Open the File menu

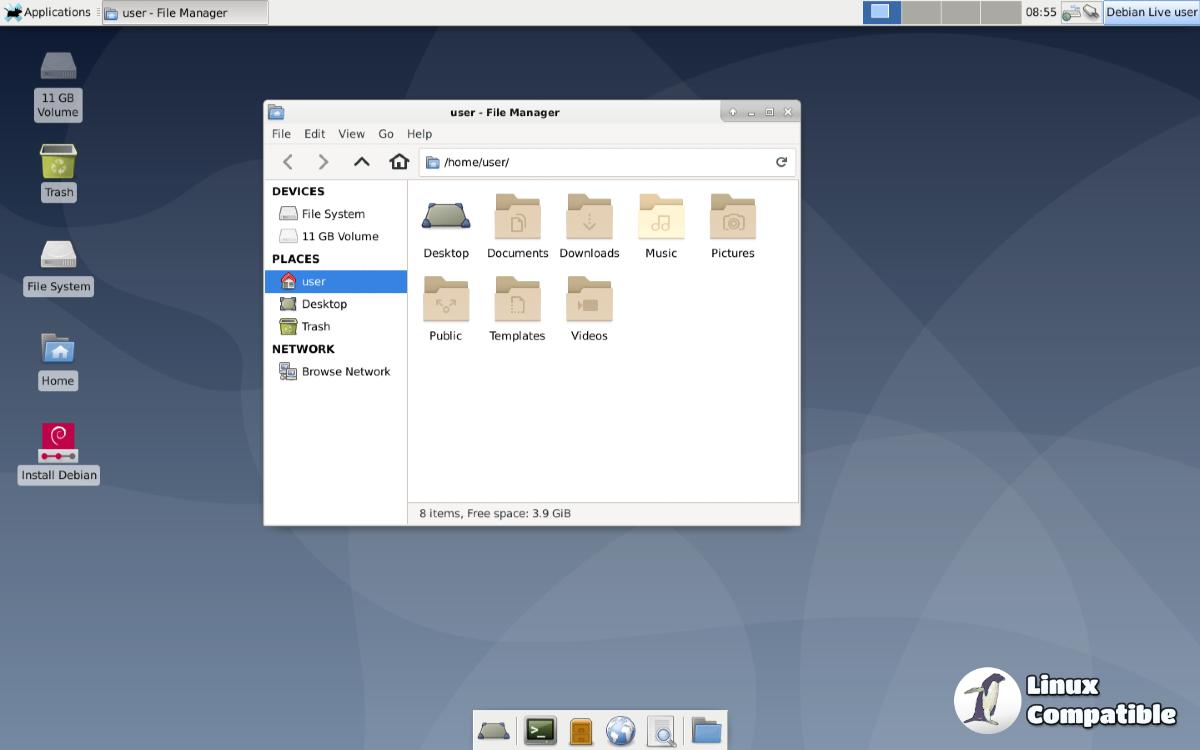click(x=281, y=134)
